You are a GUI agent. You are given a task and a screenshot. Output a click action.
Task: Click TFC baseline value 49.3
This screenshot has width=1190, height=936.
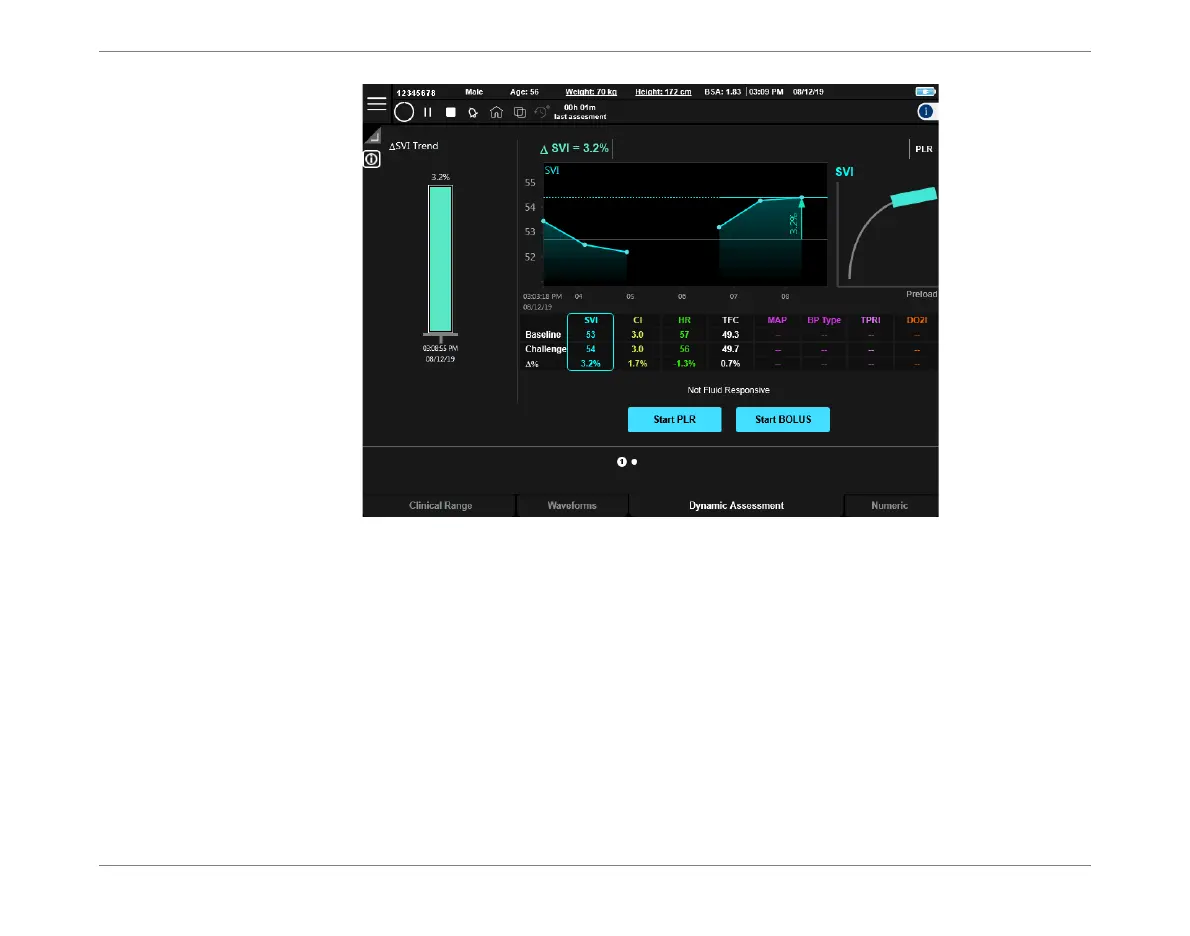click(x=730, y=335)
